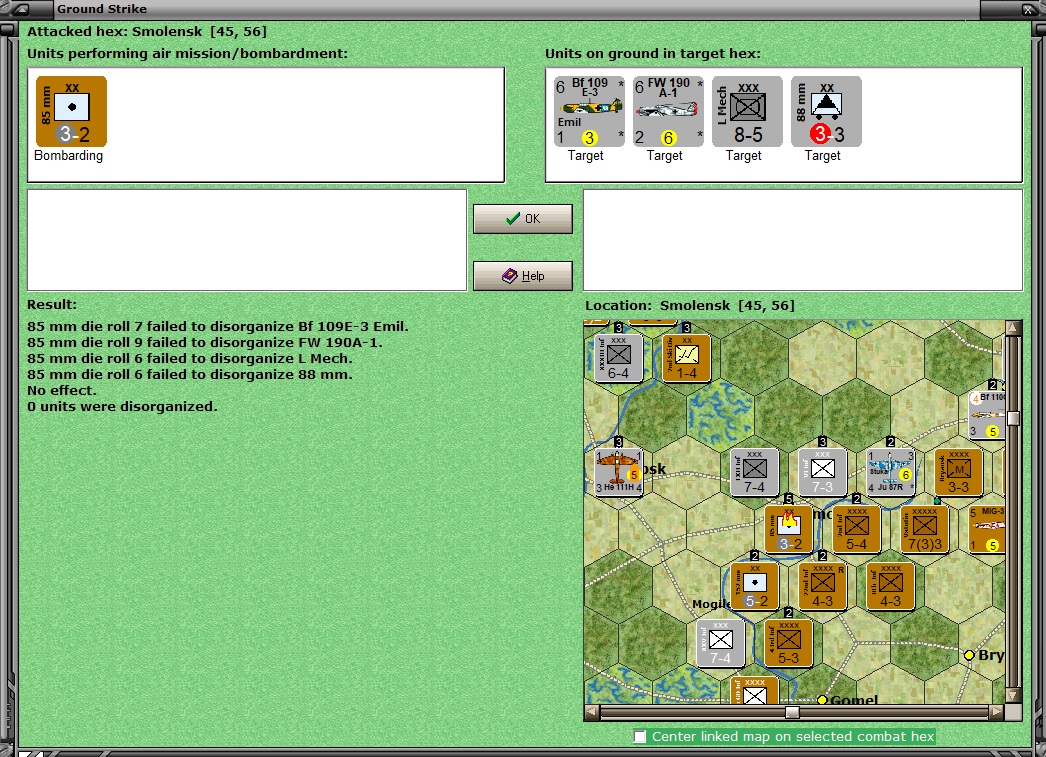Click the 6-4 infantry corps counter
This screenshot has height=757, width=1046.
(618, 357)
